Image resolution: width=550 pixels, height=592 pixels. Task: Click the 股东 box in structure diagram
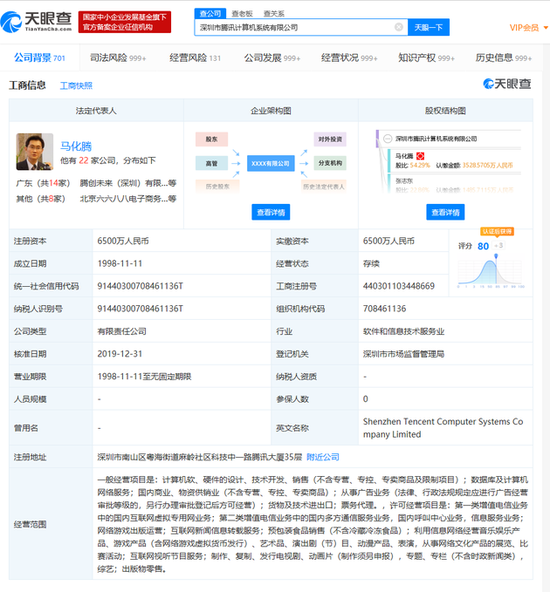click(x=211, y=139)
